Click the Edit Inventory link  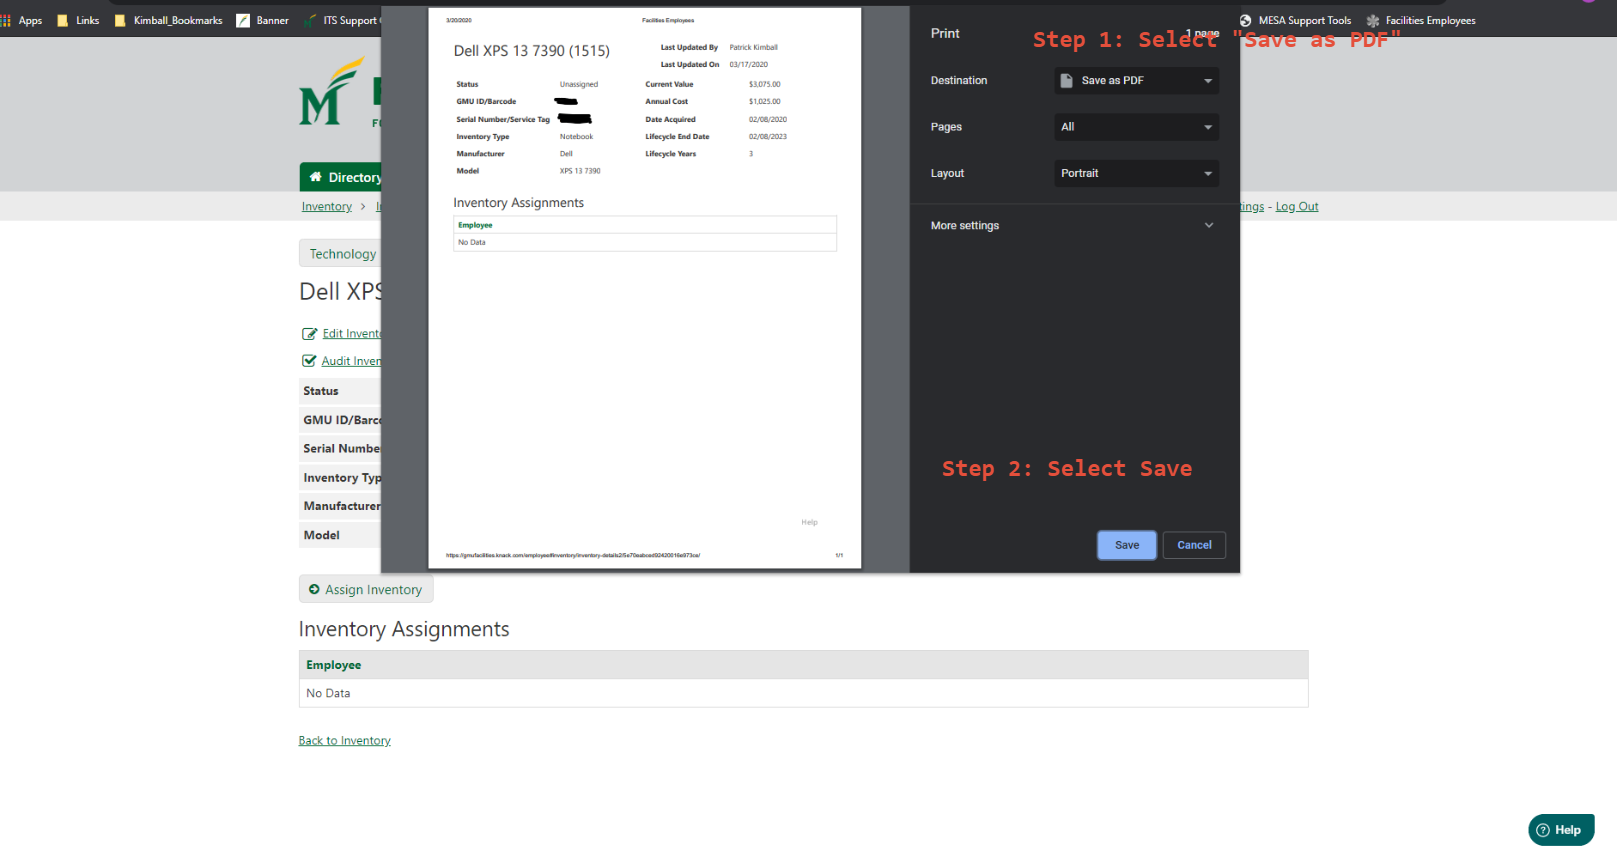(x=351, y=334)
